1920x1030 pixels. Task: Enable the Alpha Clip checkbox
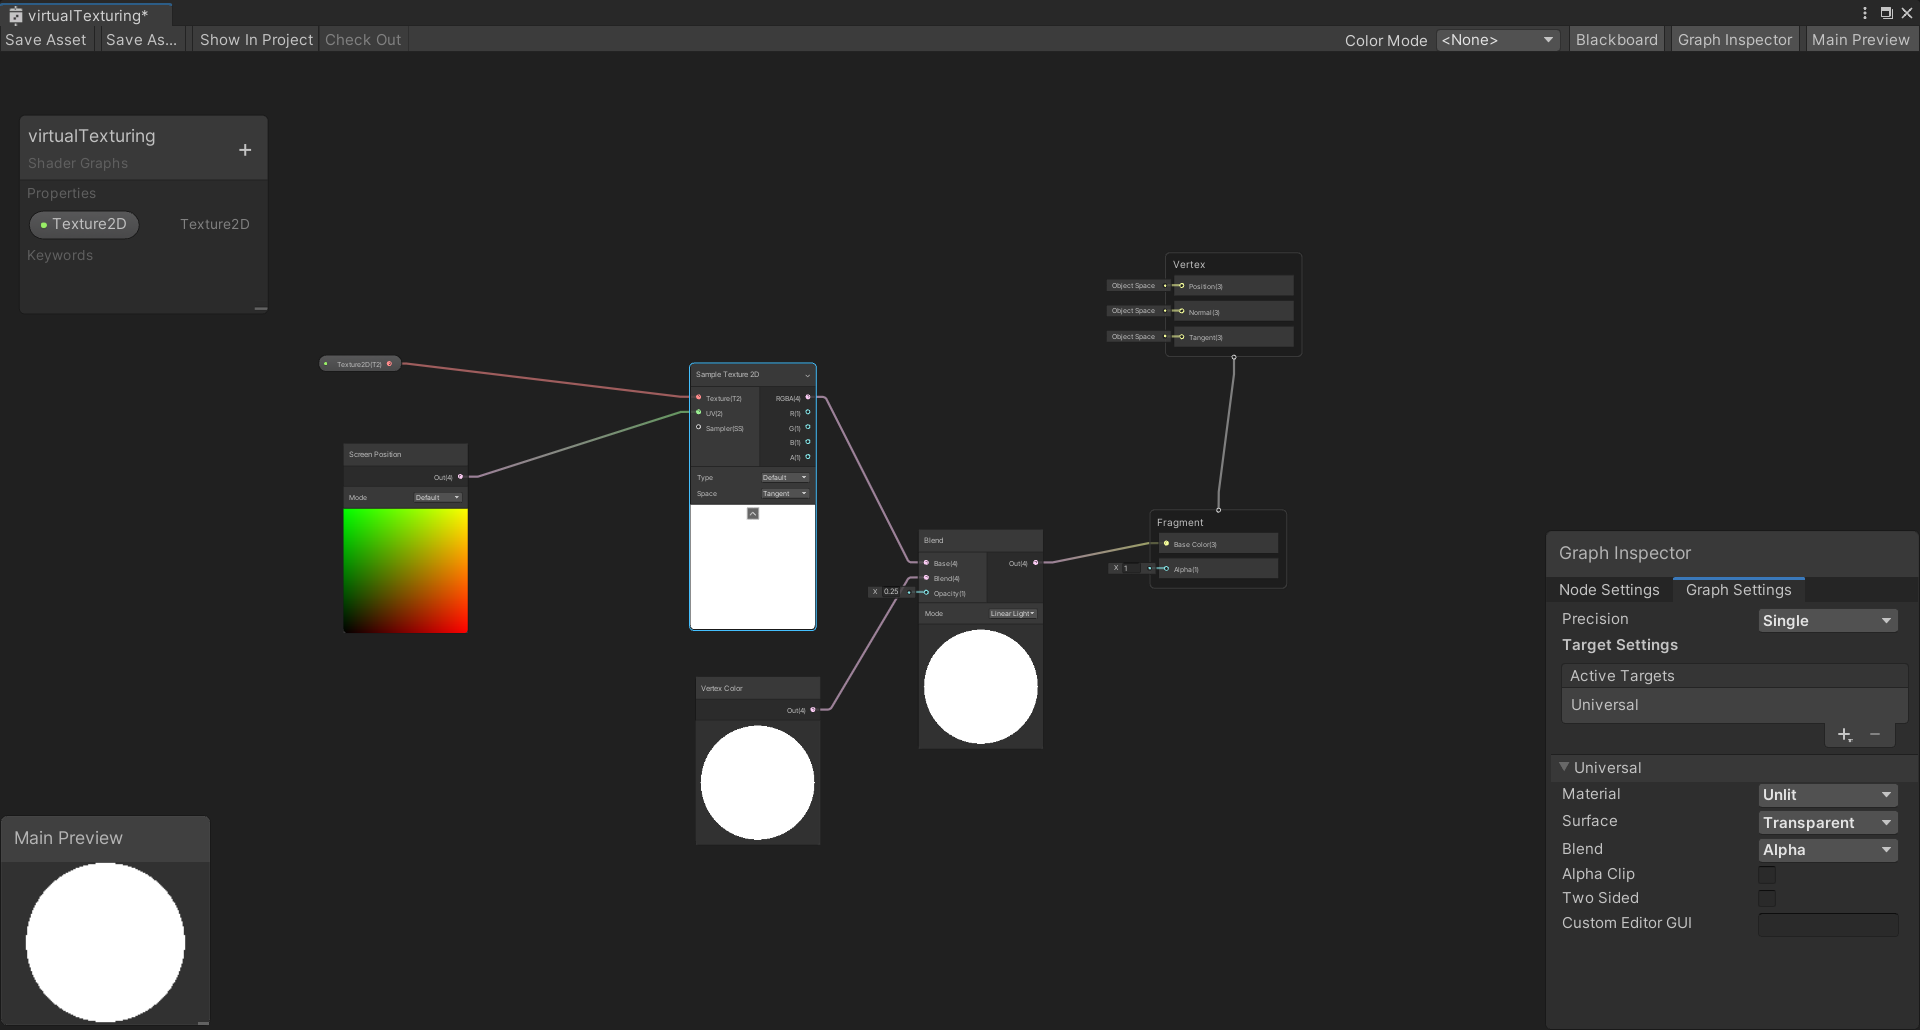1767,875
